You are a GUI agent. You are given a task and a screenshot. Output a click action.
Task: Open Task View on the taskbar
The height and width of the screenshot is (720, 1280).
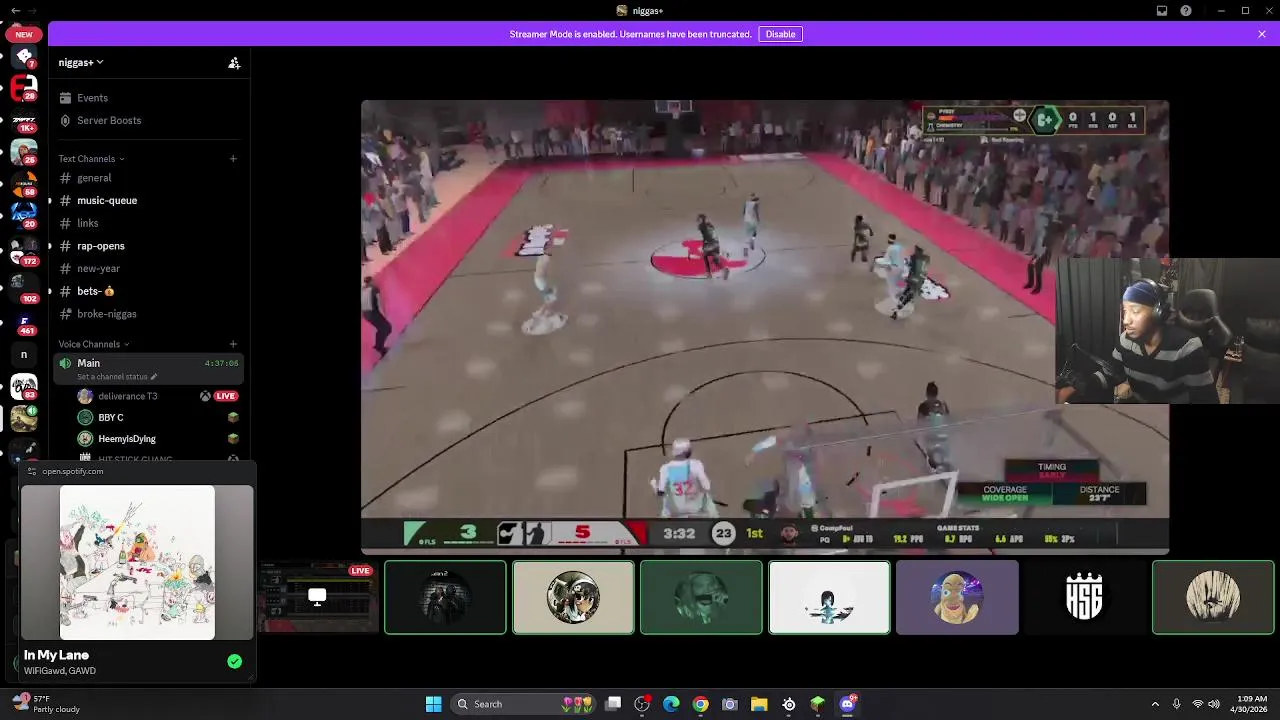(613, 704)
